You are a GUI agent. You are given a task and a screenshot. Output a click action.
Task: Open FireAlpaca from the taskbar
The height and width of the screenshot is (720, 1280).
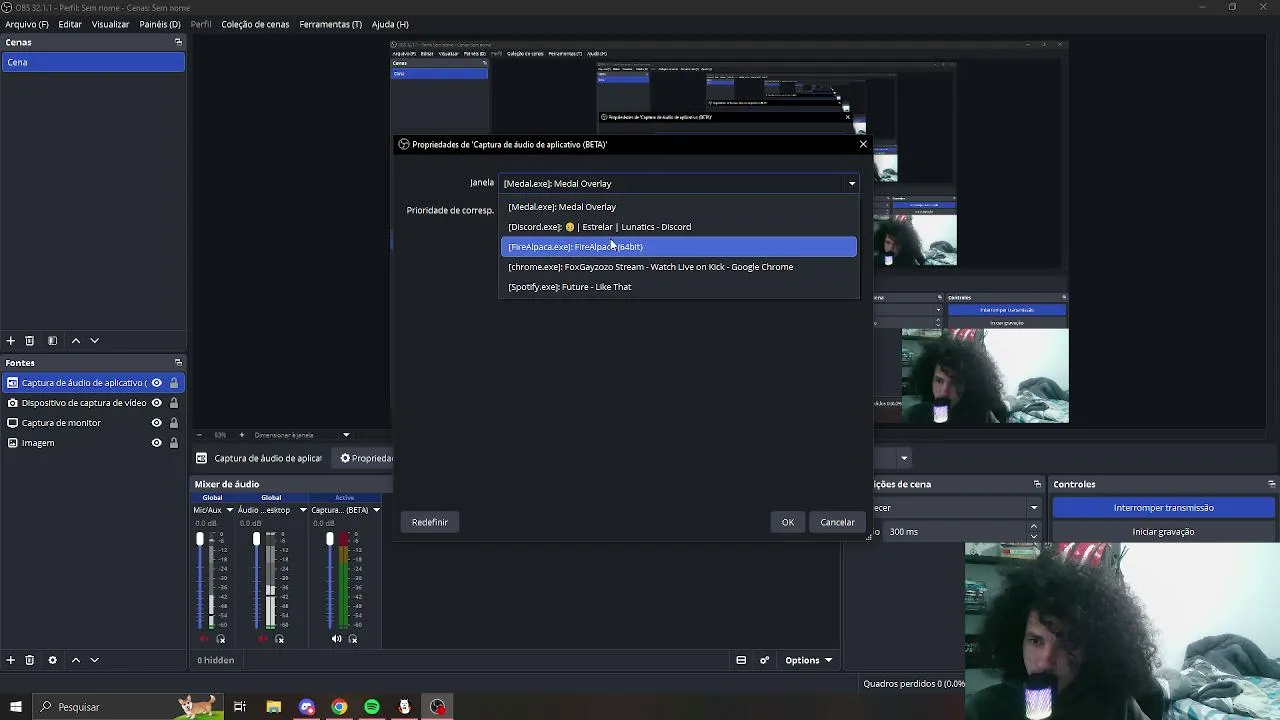(404, 707)
